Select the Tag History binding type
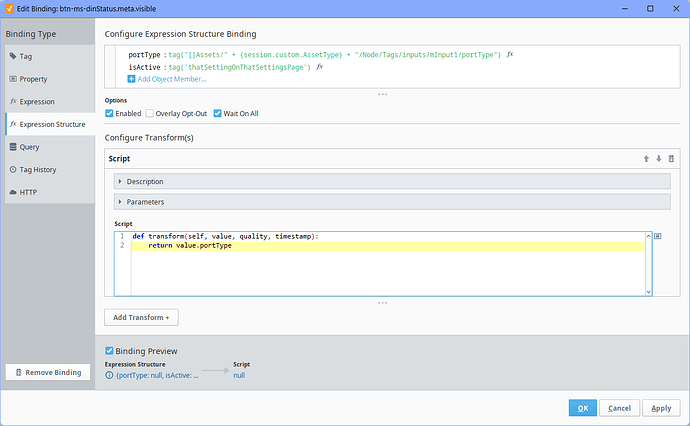 pos(50,169)
